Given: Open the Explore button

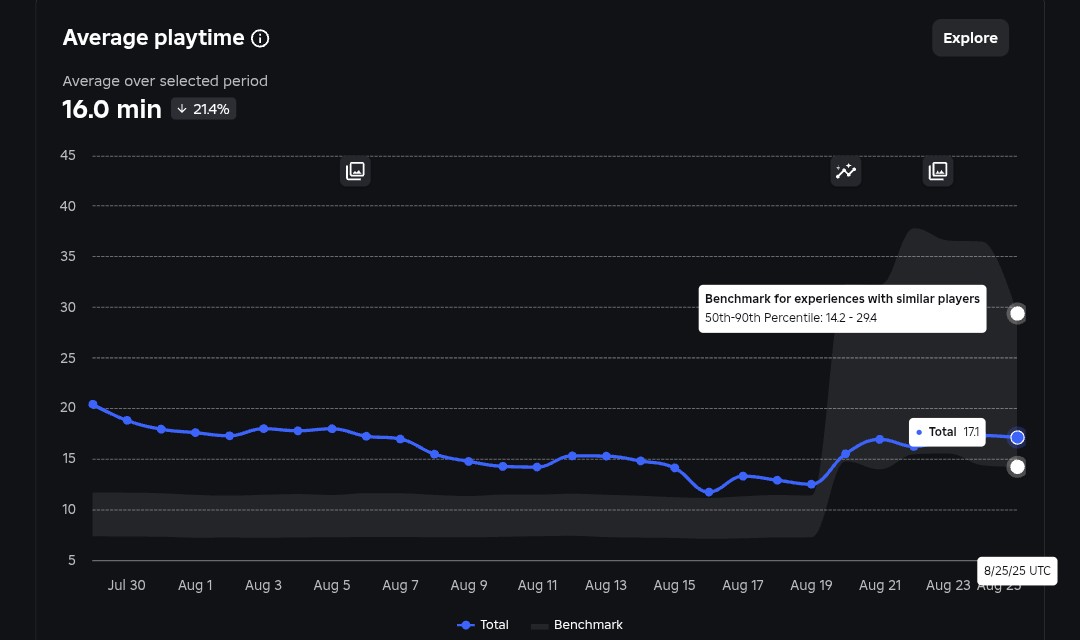Looking at the screenshot, I should pyautogui.click(x=970, y=38).
